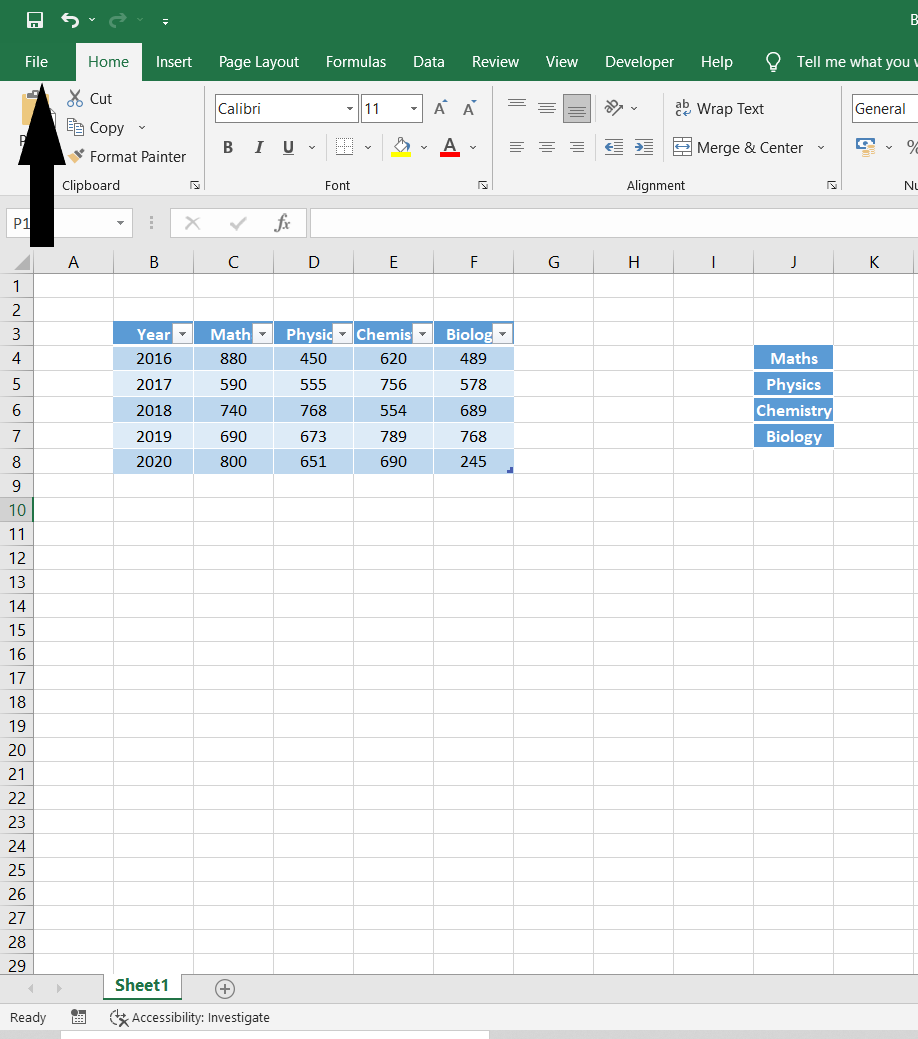The image size is (918, 1039).
Task: Run the Accessibility: Investigate checker
Action: click(189, 1017)
